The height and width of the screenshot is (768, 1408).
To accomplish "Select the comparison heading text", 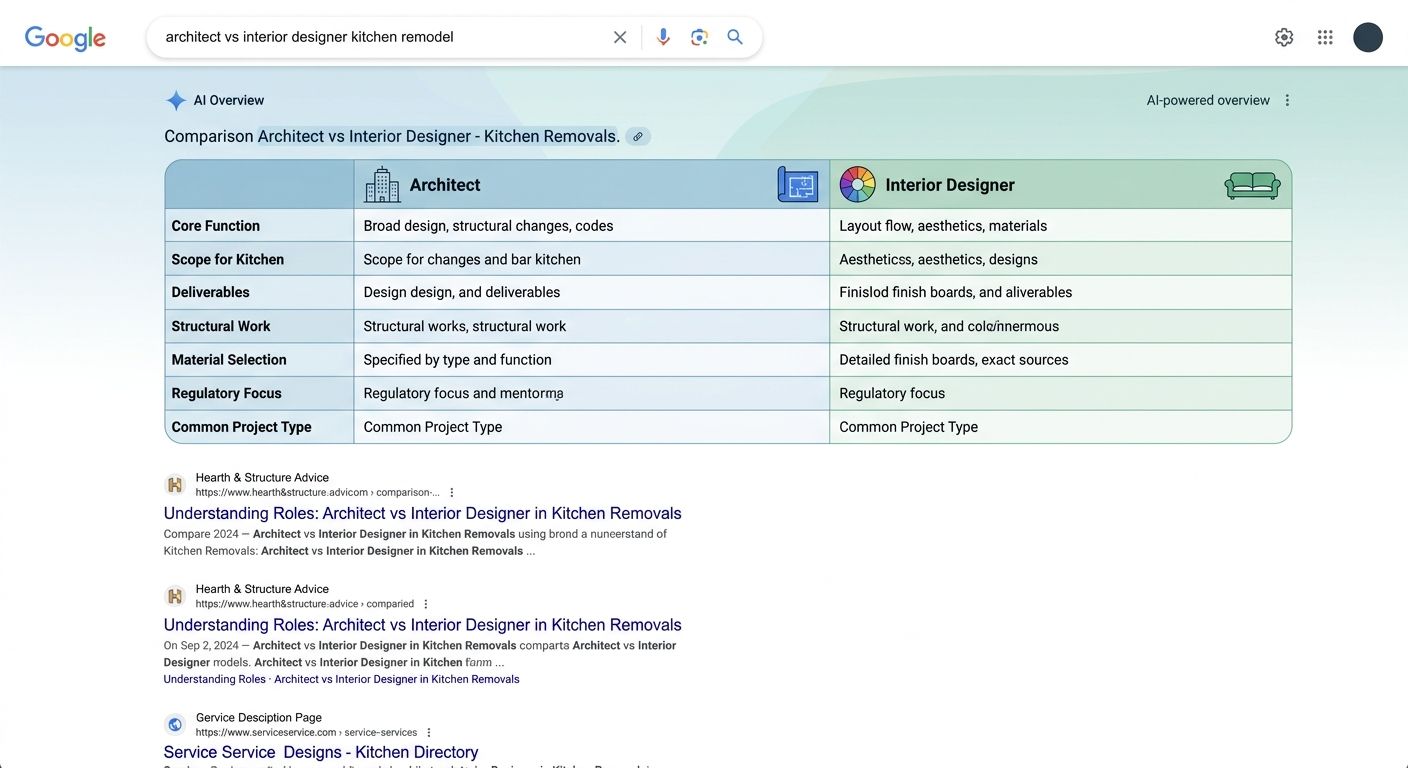I will (x=392, y=136).
